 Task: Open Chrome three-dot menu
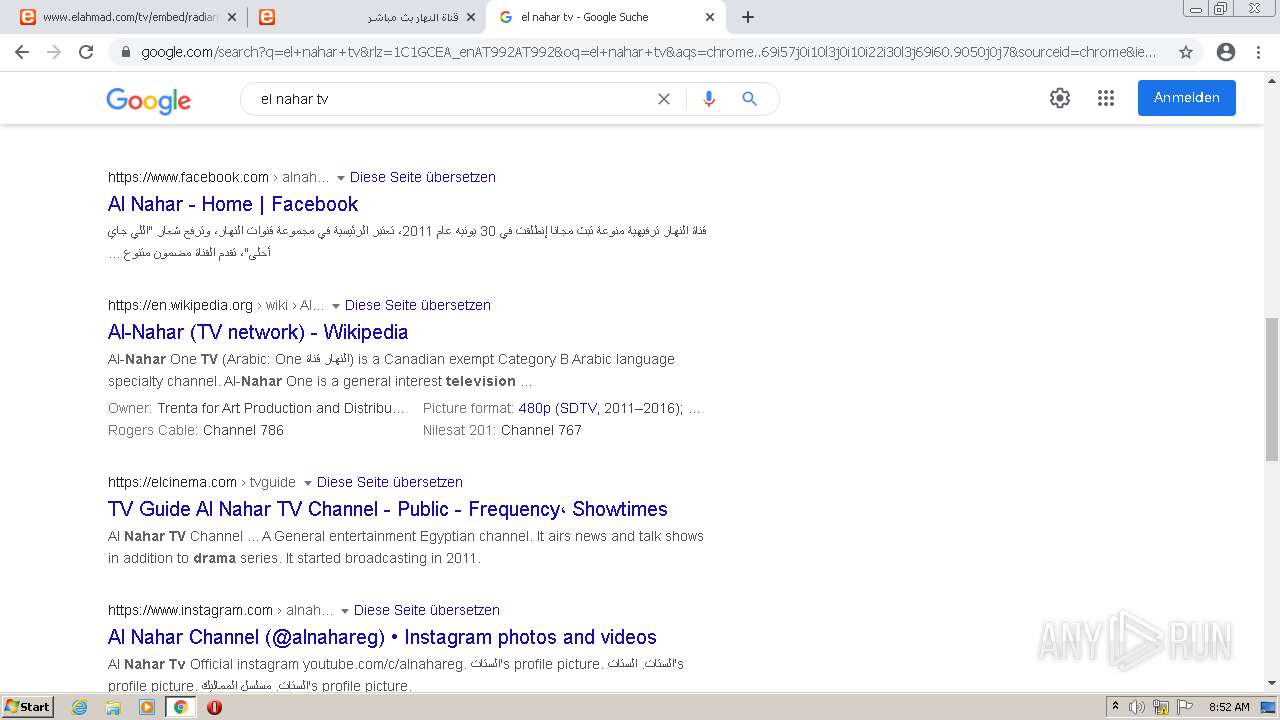[x=1258, y=52]
